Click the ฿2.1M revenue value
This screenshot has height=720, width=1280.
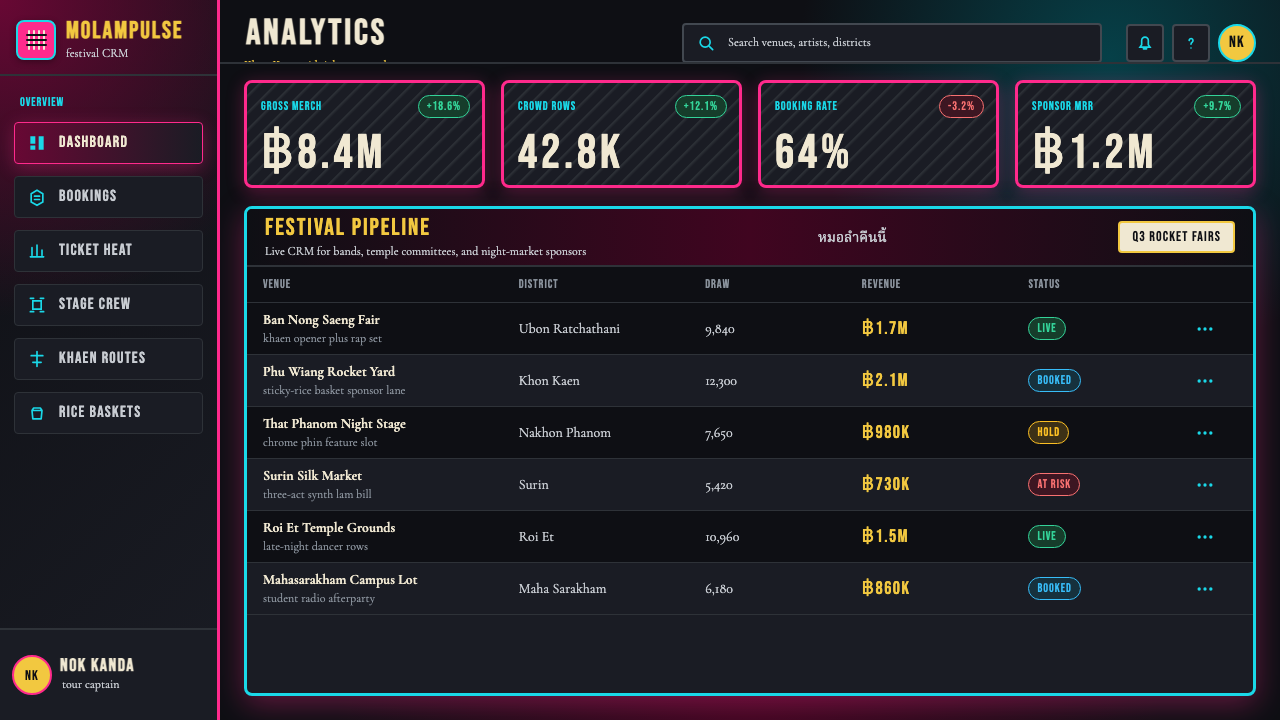click(885, 380)
